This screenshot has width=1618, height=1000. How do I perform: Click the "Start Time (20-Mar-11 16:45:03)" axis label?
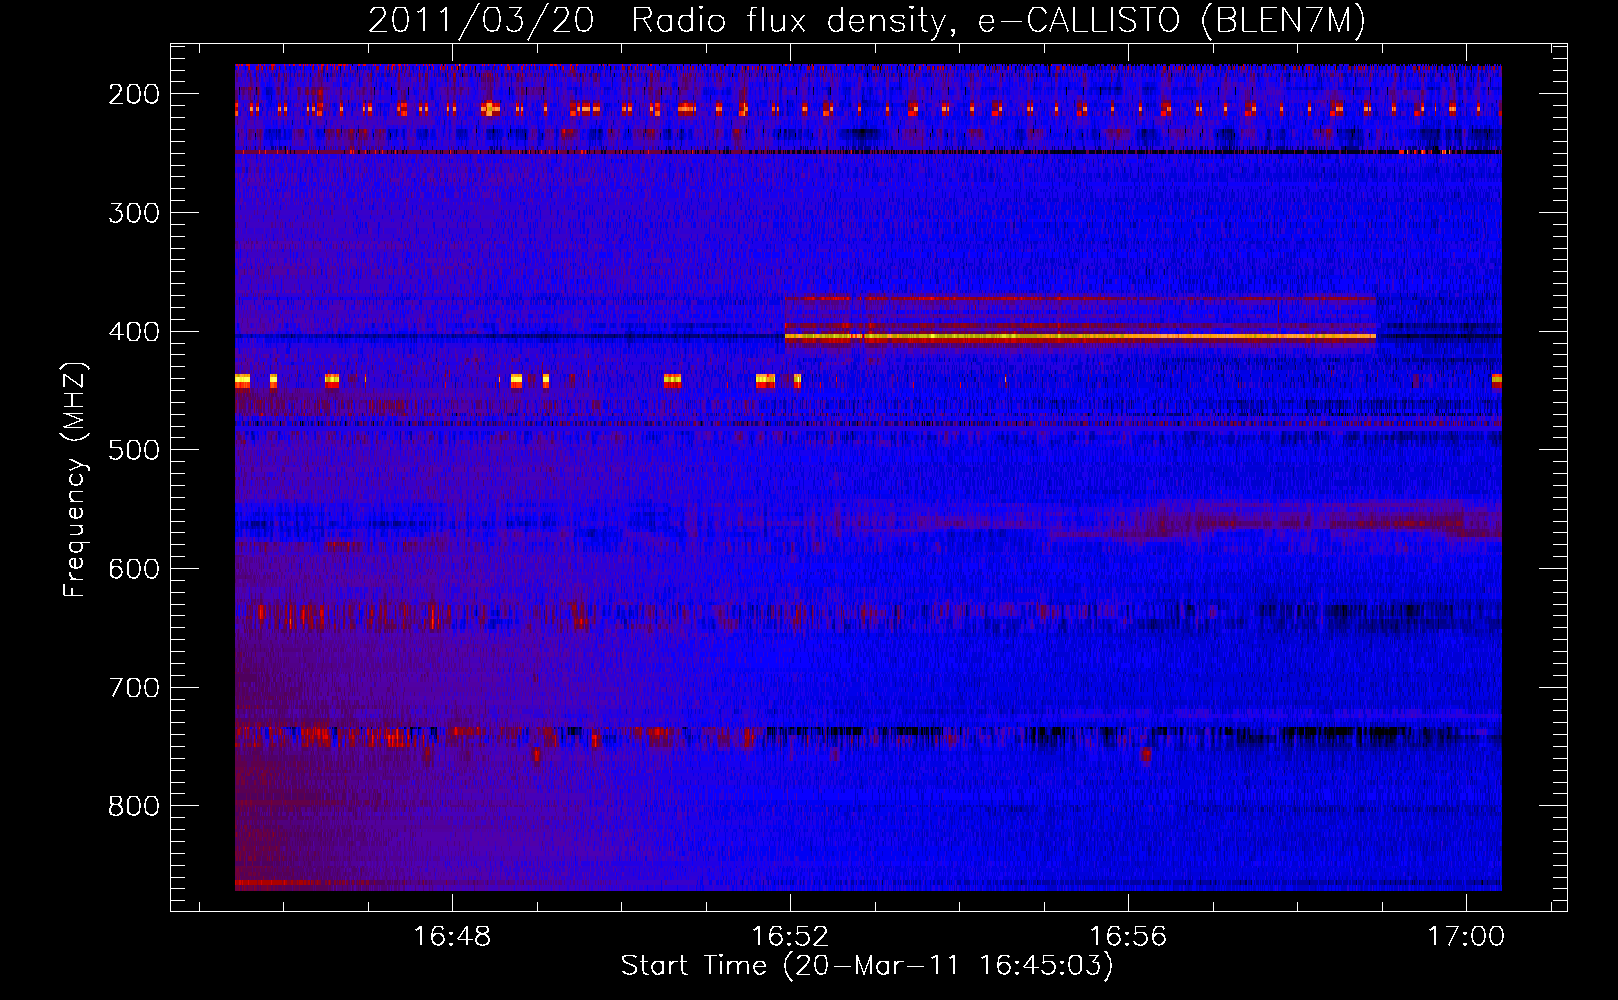867,966
